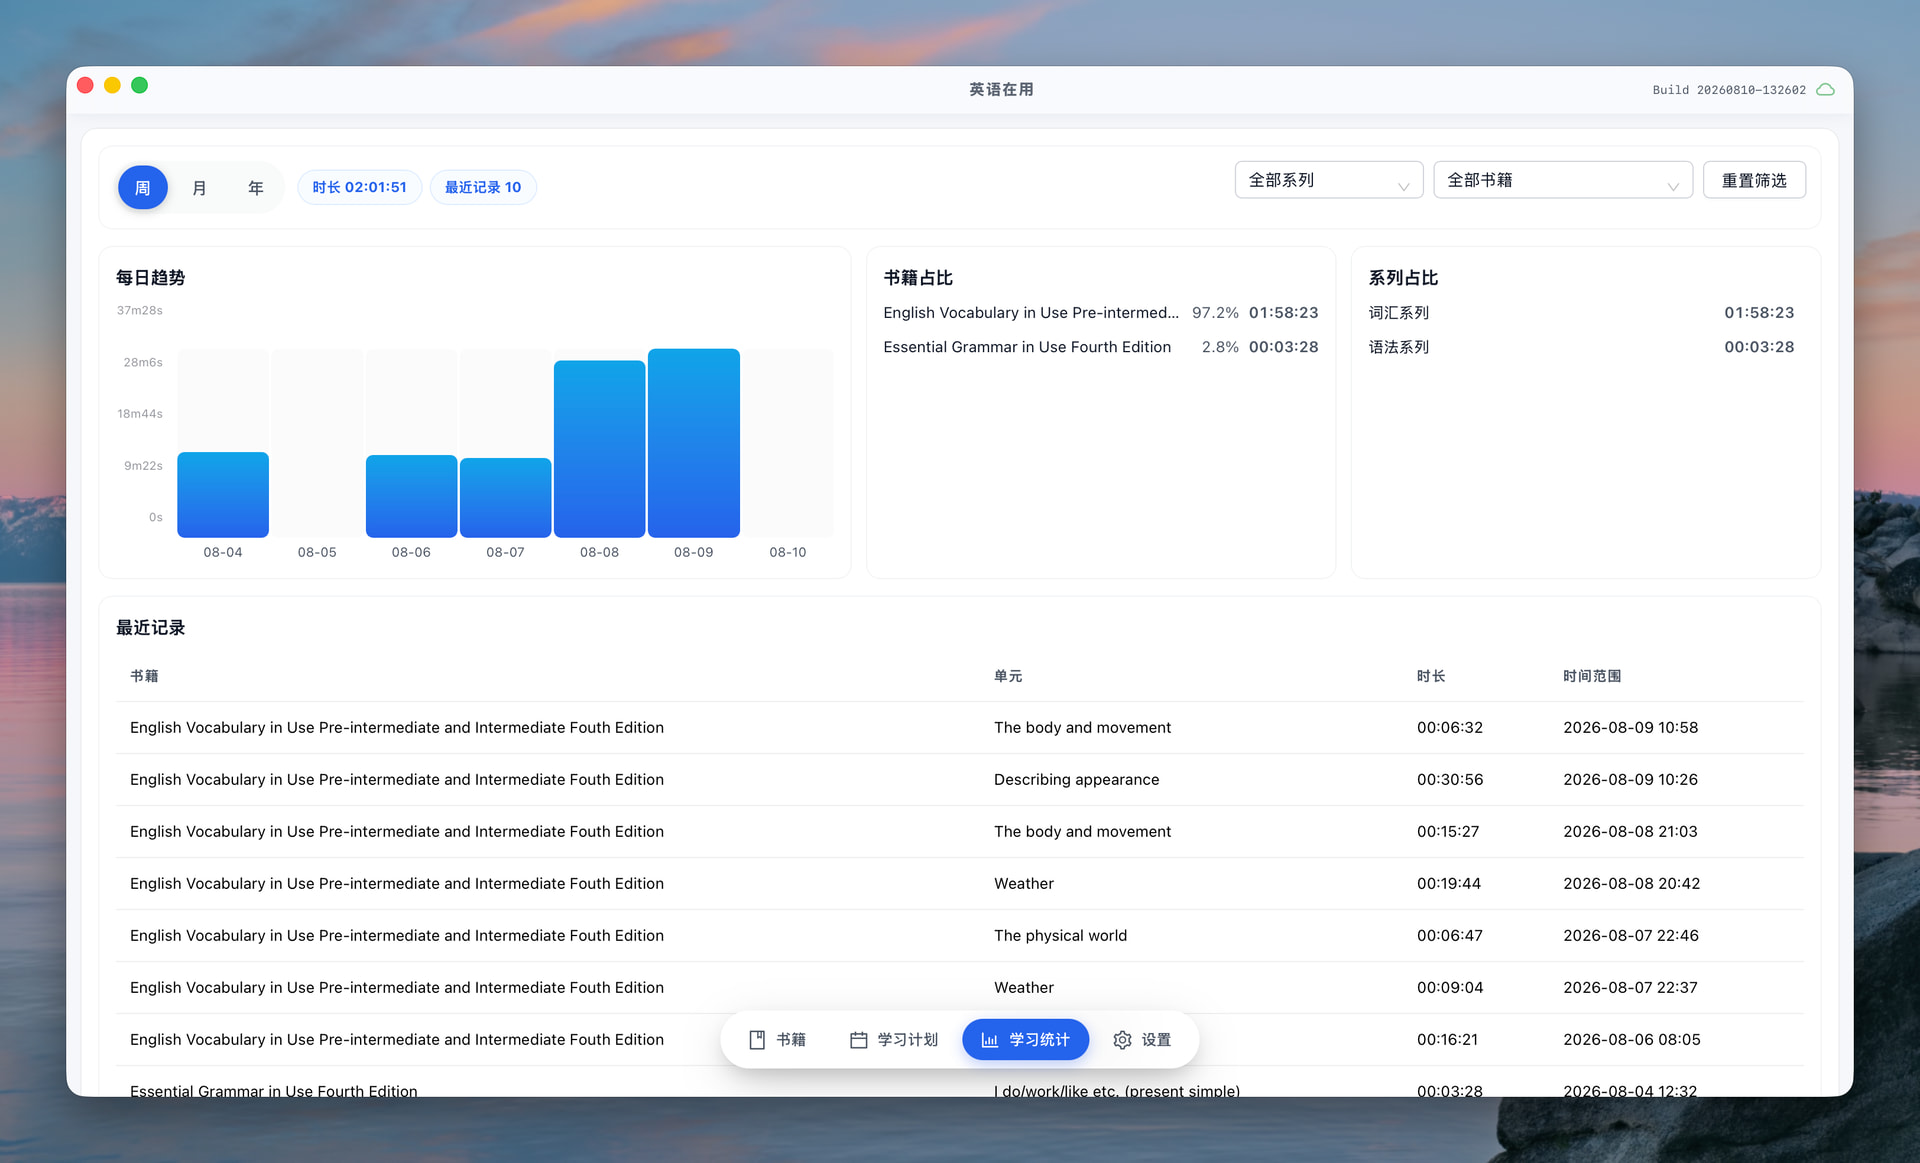This screenshot has width=1920, height=1163.
Task: Click the 00:06:47 duration cell
Action: 1450,936
